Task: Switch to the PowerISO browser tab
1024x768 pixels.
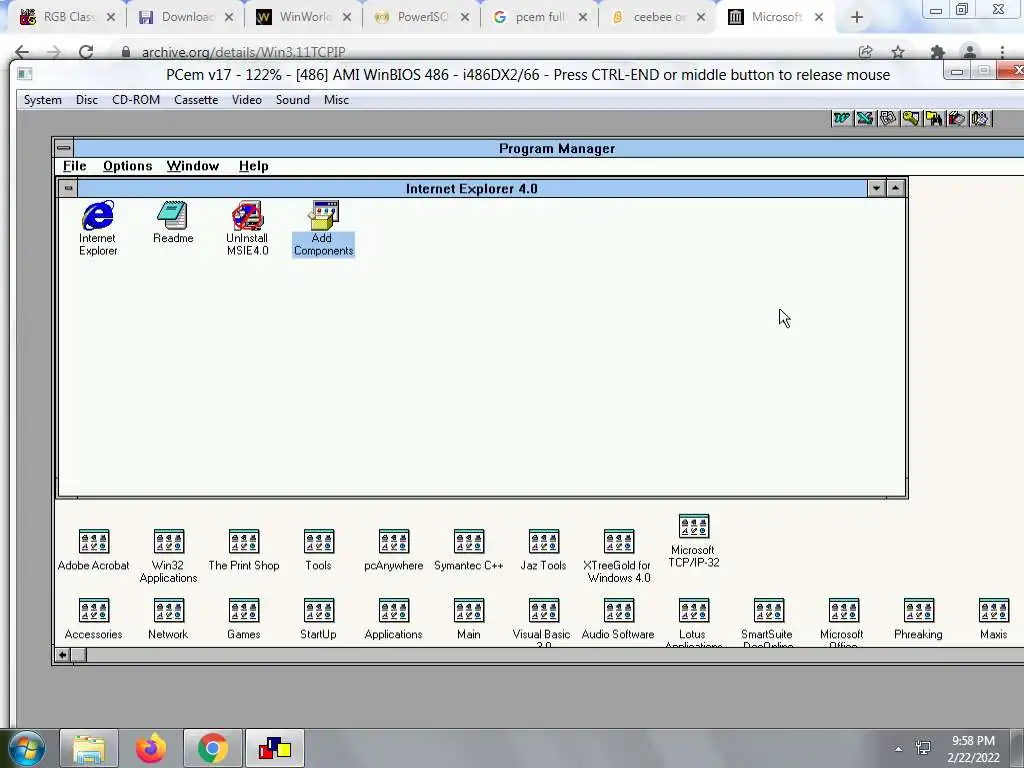Action: click(x=421, y=17)
